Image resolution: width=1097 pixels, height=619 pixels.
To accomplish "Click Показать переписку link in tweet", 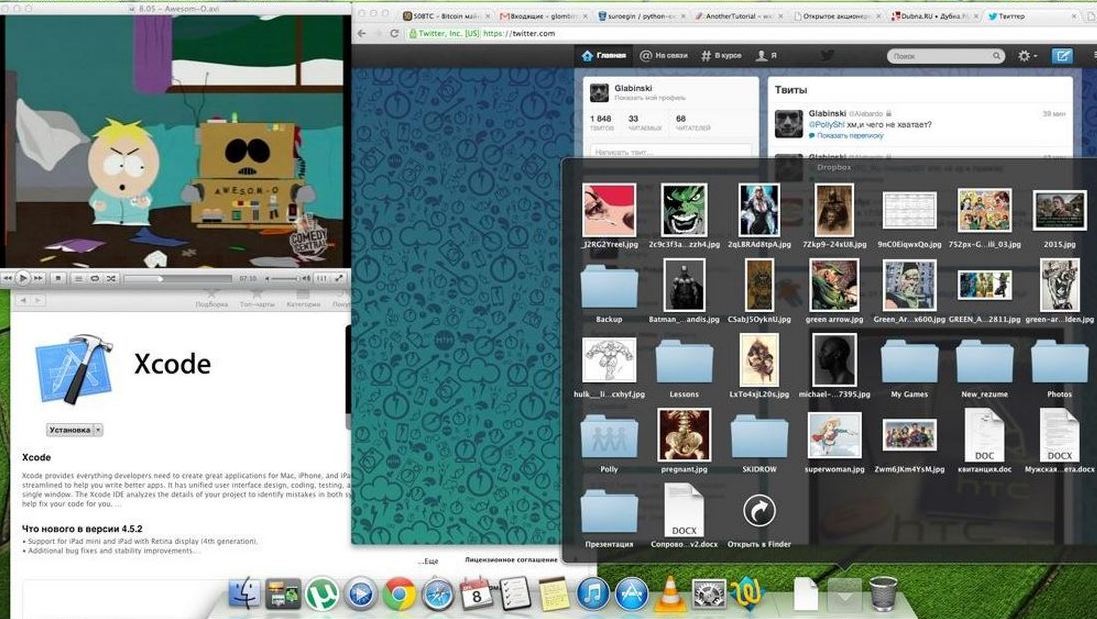I will pos(850,136).
